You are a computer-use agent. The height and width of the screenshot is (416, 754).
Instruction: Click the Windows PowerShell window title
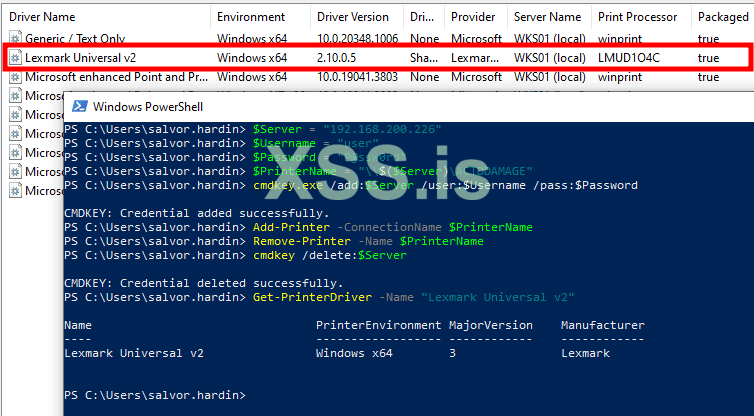pos(148,107)
